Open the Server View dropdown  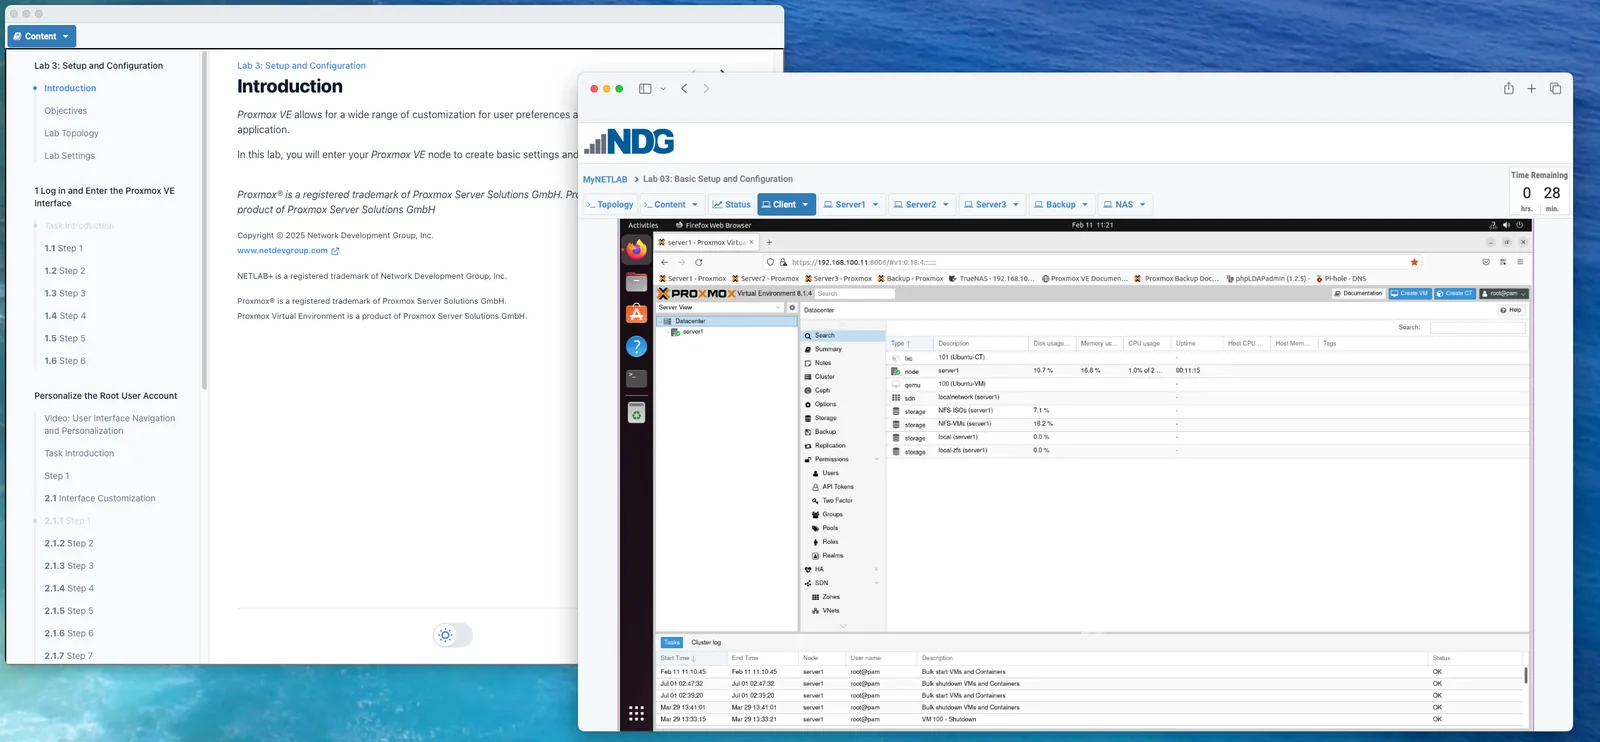point(719,308)
